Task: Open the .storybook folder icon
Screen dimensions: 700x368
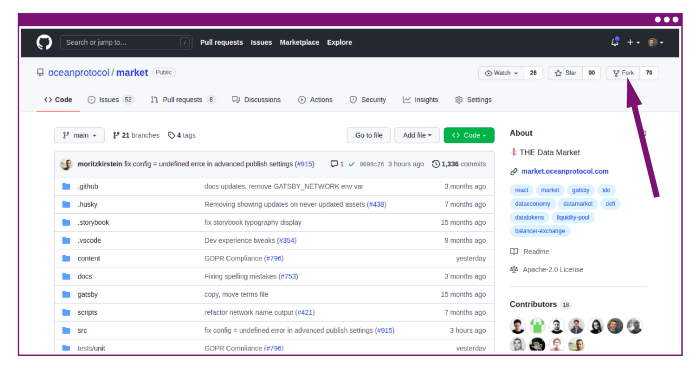Action: (x=66, y=222)
